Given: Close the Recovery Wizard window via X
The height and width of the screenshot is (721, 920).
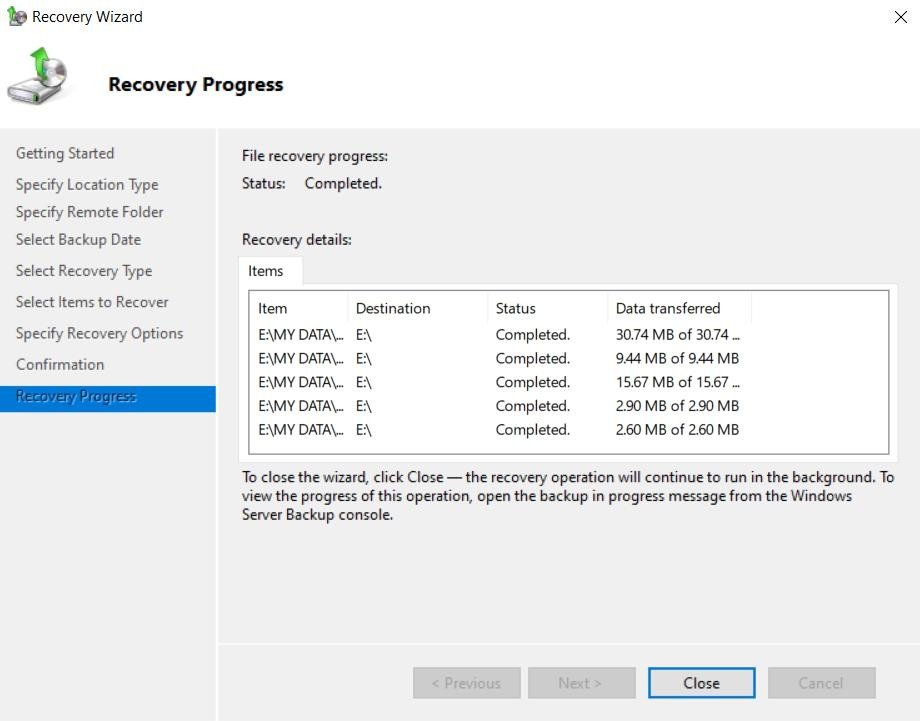Looking at the screenshot, I should 901,17.
